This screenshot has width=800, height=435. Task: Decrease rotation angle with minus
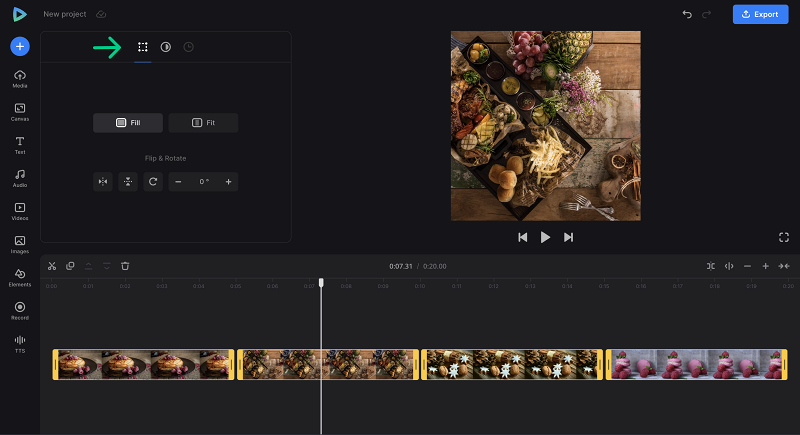point(178,182)
